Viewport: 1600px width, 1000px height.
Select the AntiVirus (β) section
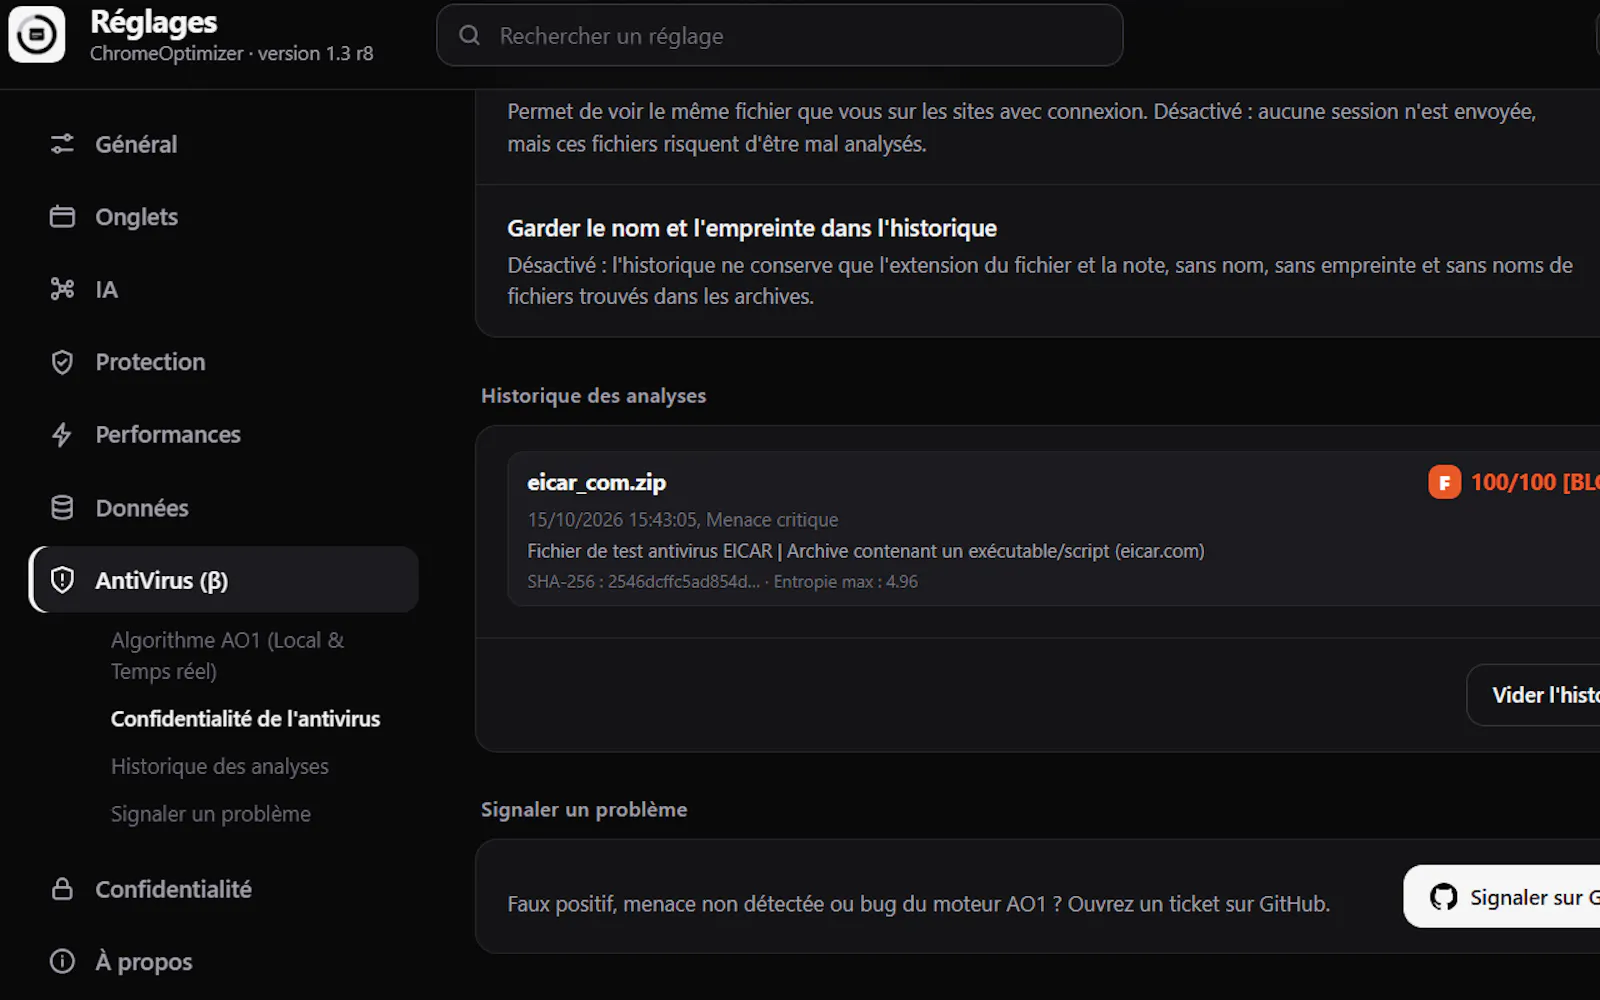(x=223, y=580)
